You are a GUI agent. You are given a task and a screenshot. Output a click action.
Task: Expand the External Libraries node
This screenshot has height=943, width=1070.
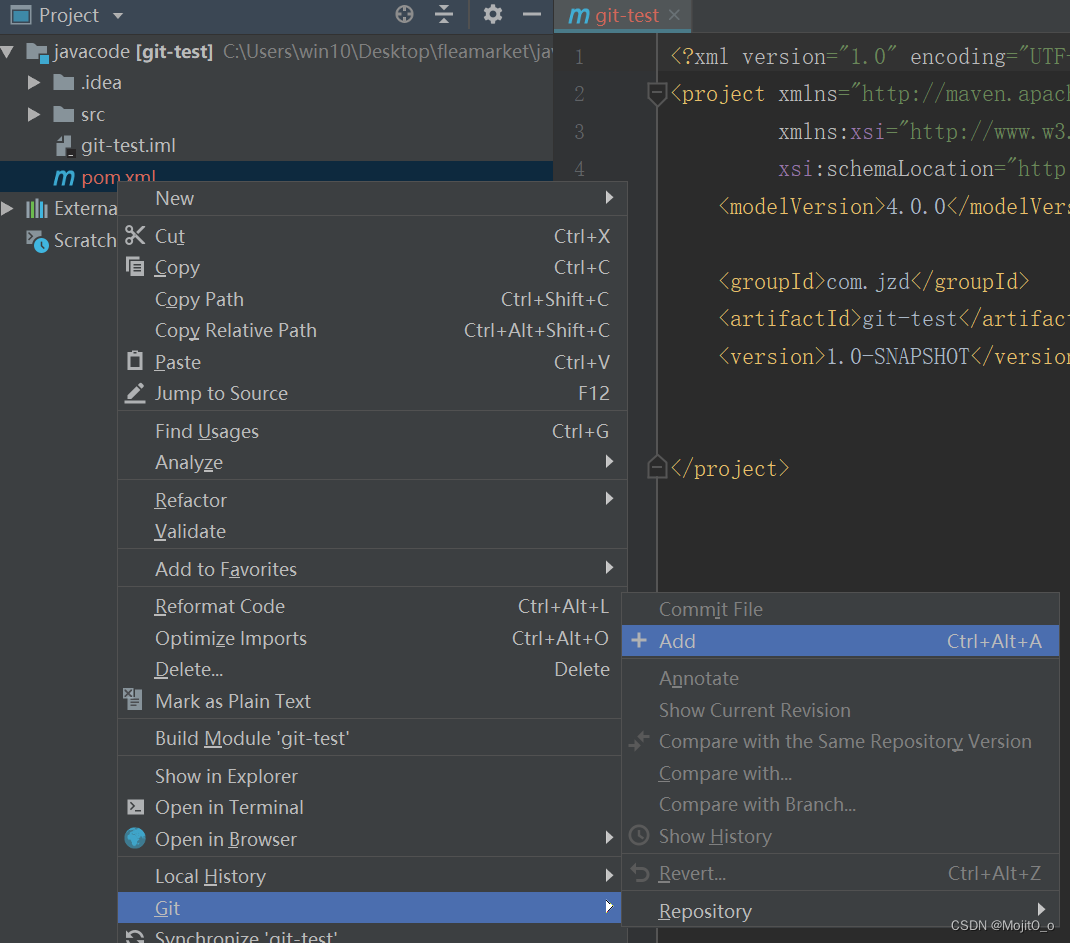pos(8,208)
